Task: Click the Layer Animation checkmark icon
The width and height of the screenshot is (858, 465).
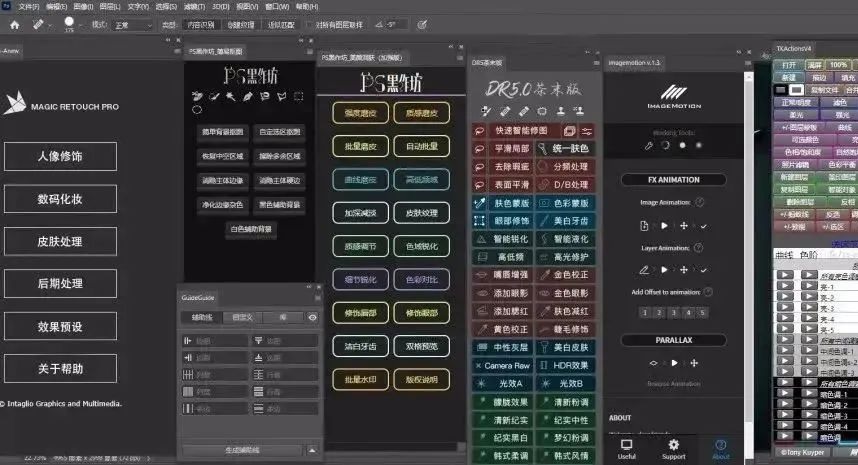Action: point(704,270)
